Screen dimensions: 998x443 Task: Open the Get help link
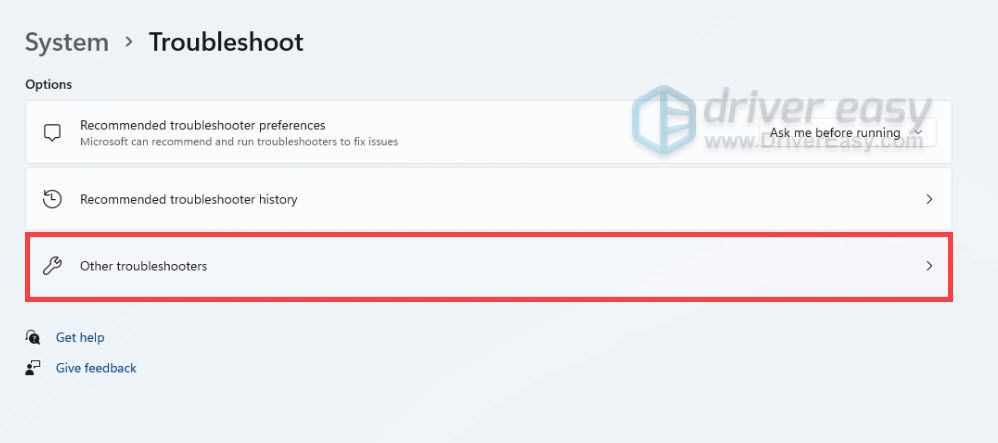(x=80, y=337)
